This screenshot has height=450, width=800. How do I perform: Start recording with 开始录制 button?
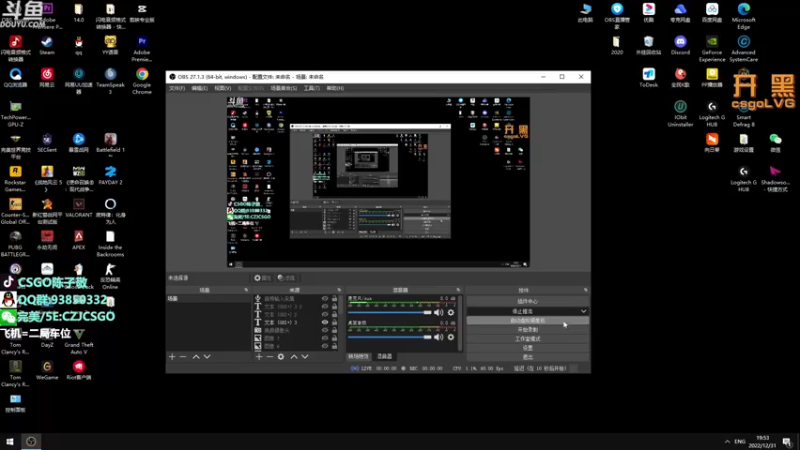(x=528, y=330)
